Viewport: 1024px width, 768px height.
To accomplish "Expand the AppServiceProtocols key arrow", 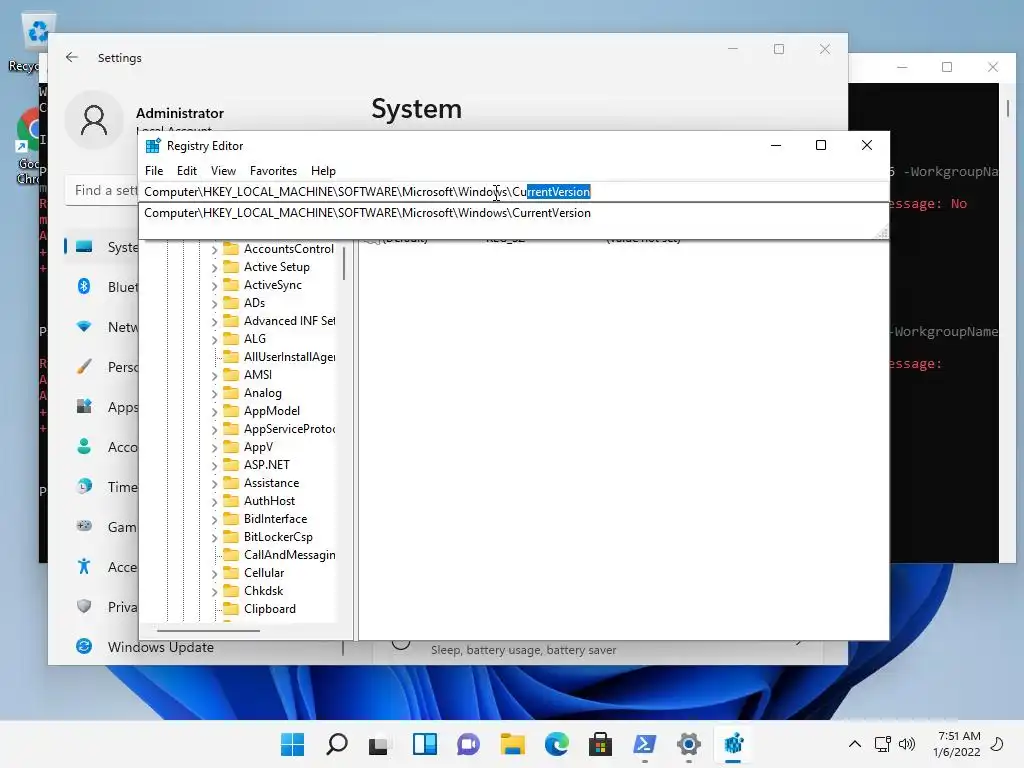I will click(214, 429).
